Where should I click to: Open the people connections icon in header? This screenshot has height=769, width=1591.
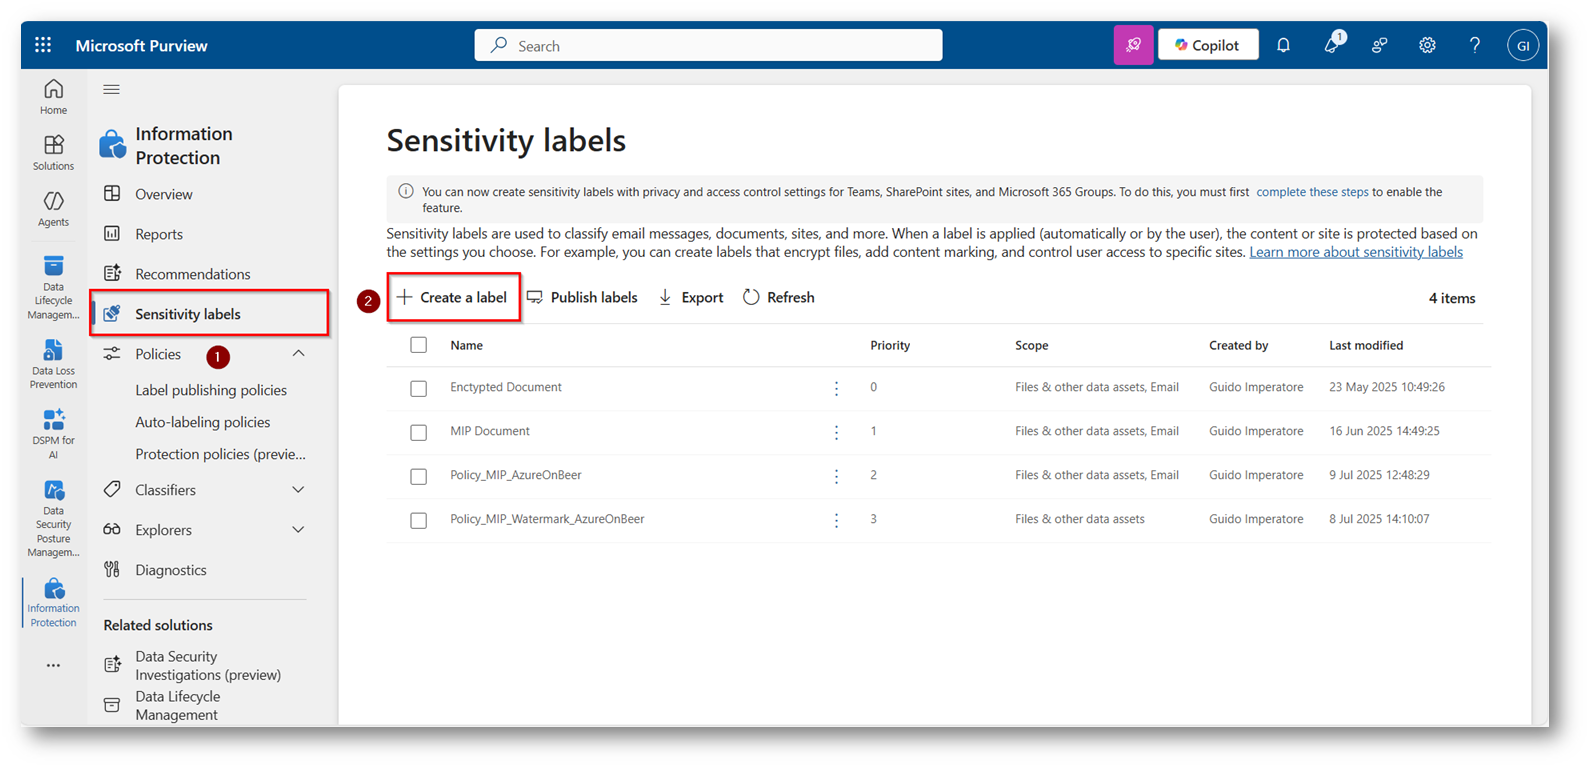pyautogui.click(x=1379, y=45)
